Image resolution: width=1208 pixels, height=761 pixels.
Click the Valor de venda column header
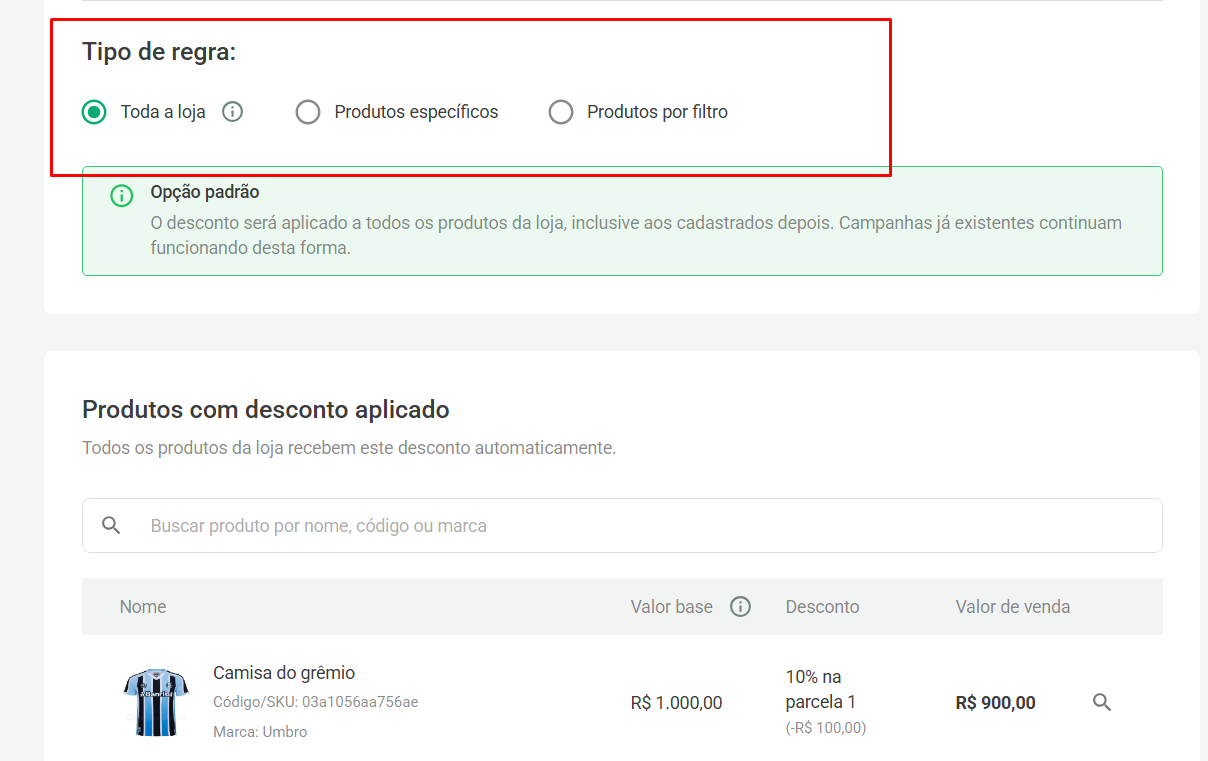click(1013, 607)
